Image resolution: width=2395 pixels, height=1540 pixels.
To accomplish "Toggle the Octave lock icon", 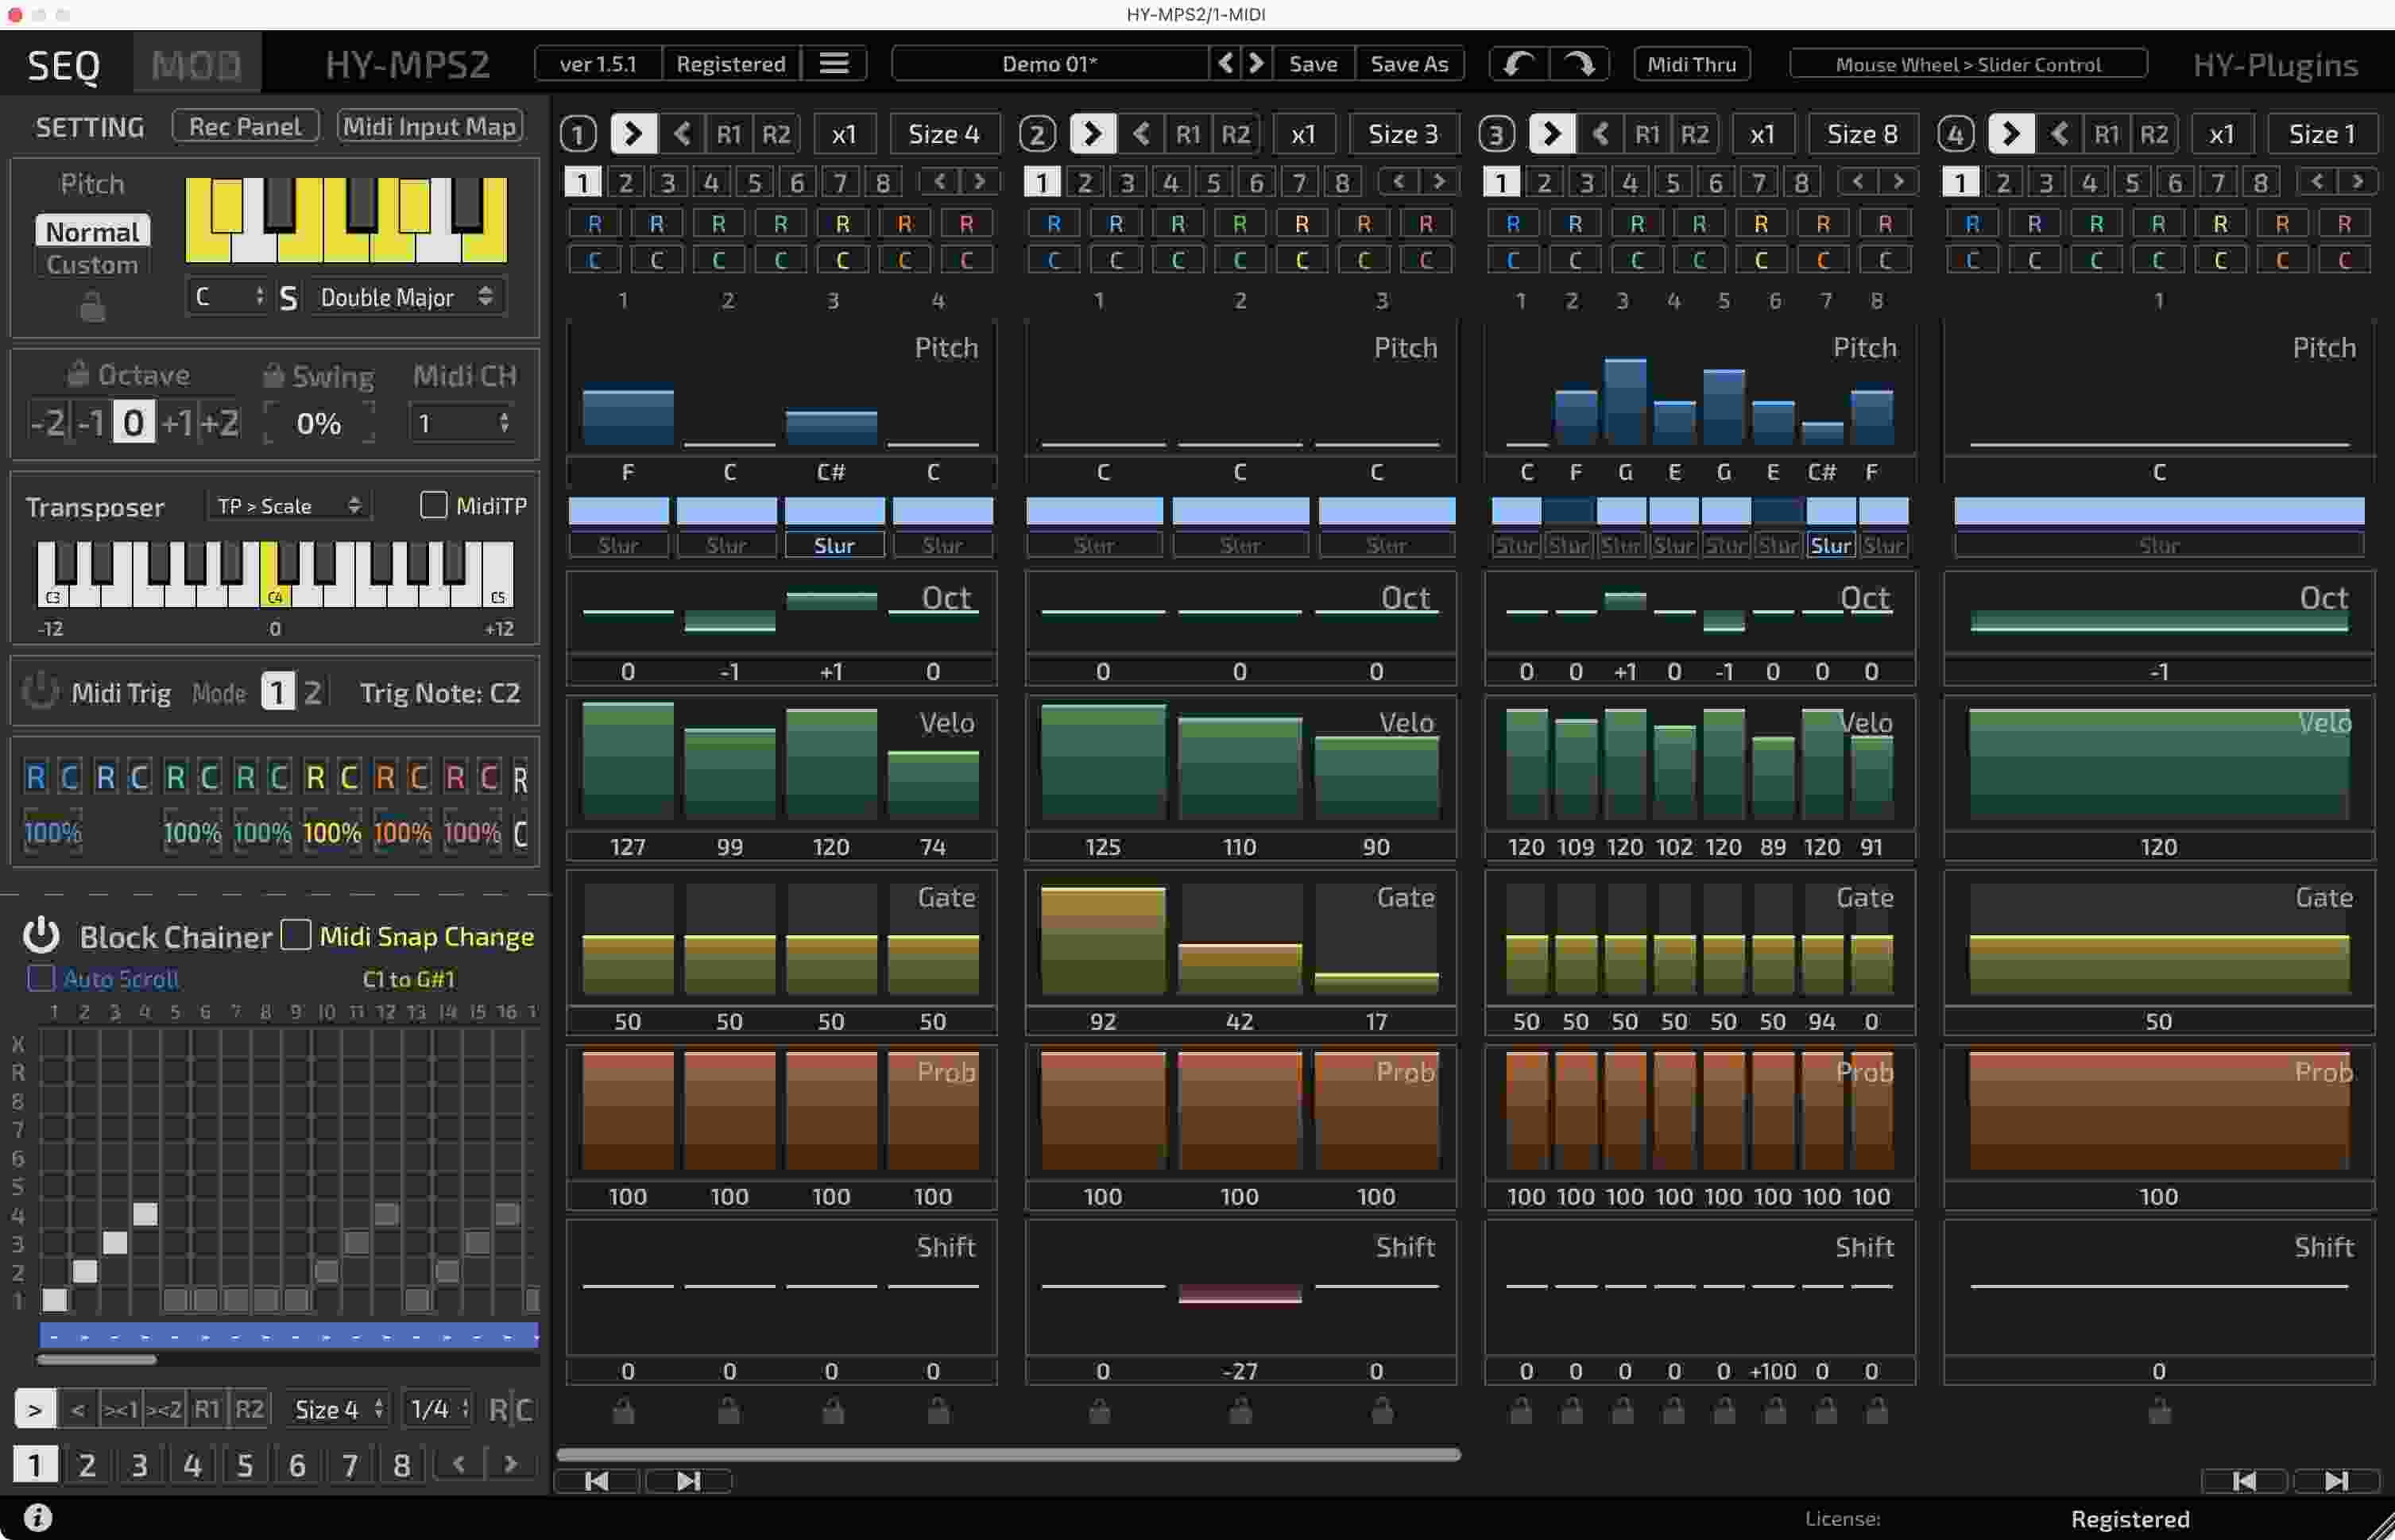I will point(77,374).
